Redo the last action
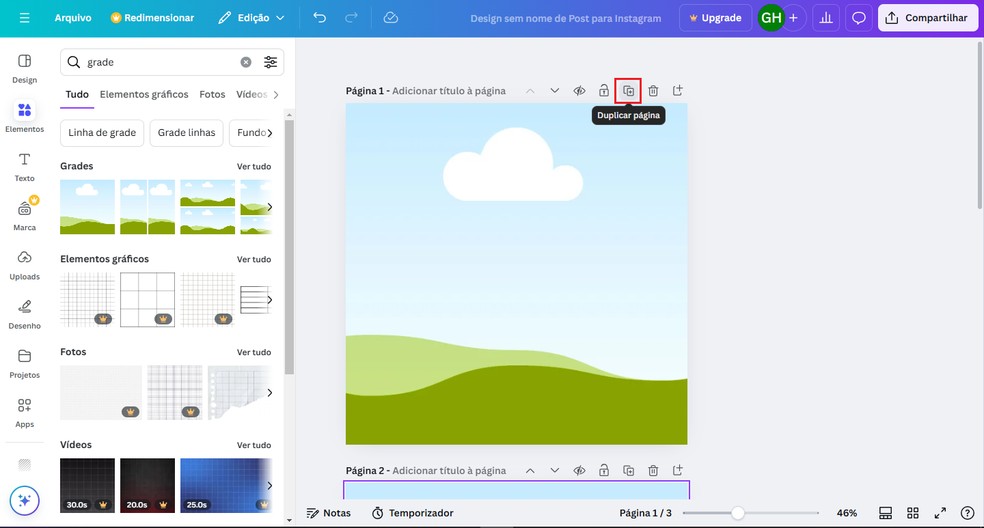The image size is (984, 528). click(351, 18)
